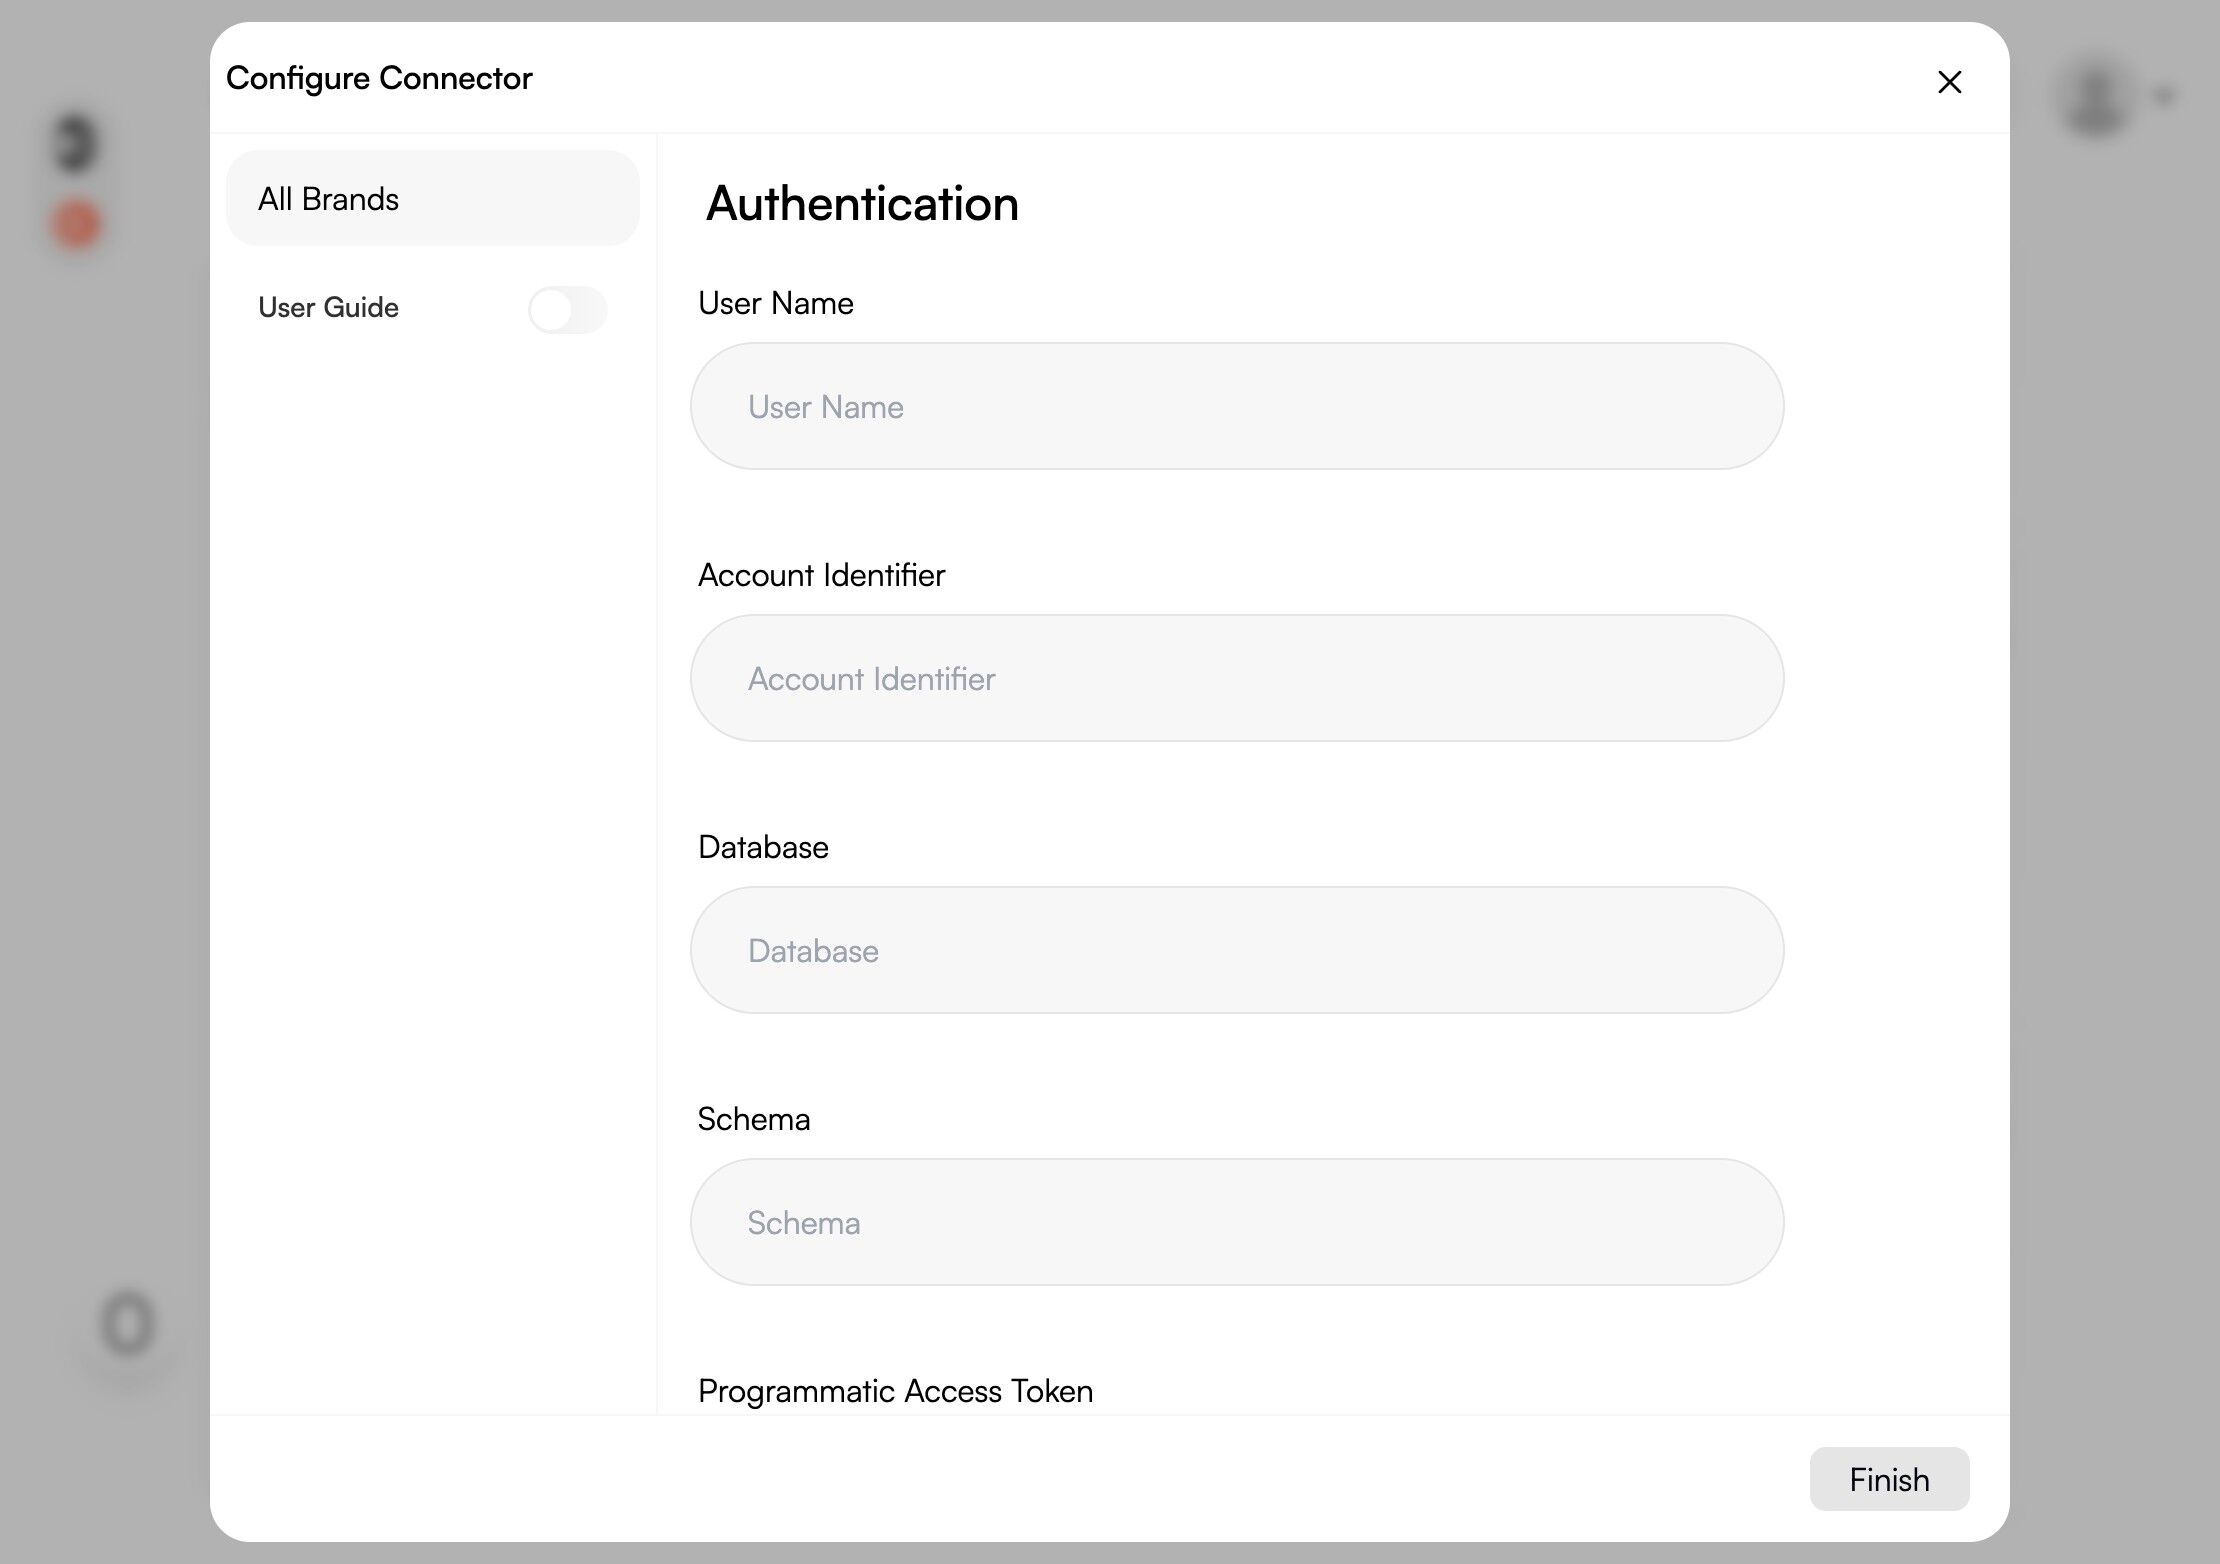2220x1564 pixels.
Task: Click the Database field label
Action: (x=762, y=847)
